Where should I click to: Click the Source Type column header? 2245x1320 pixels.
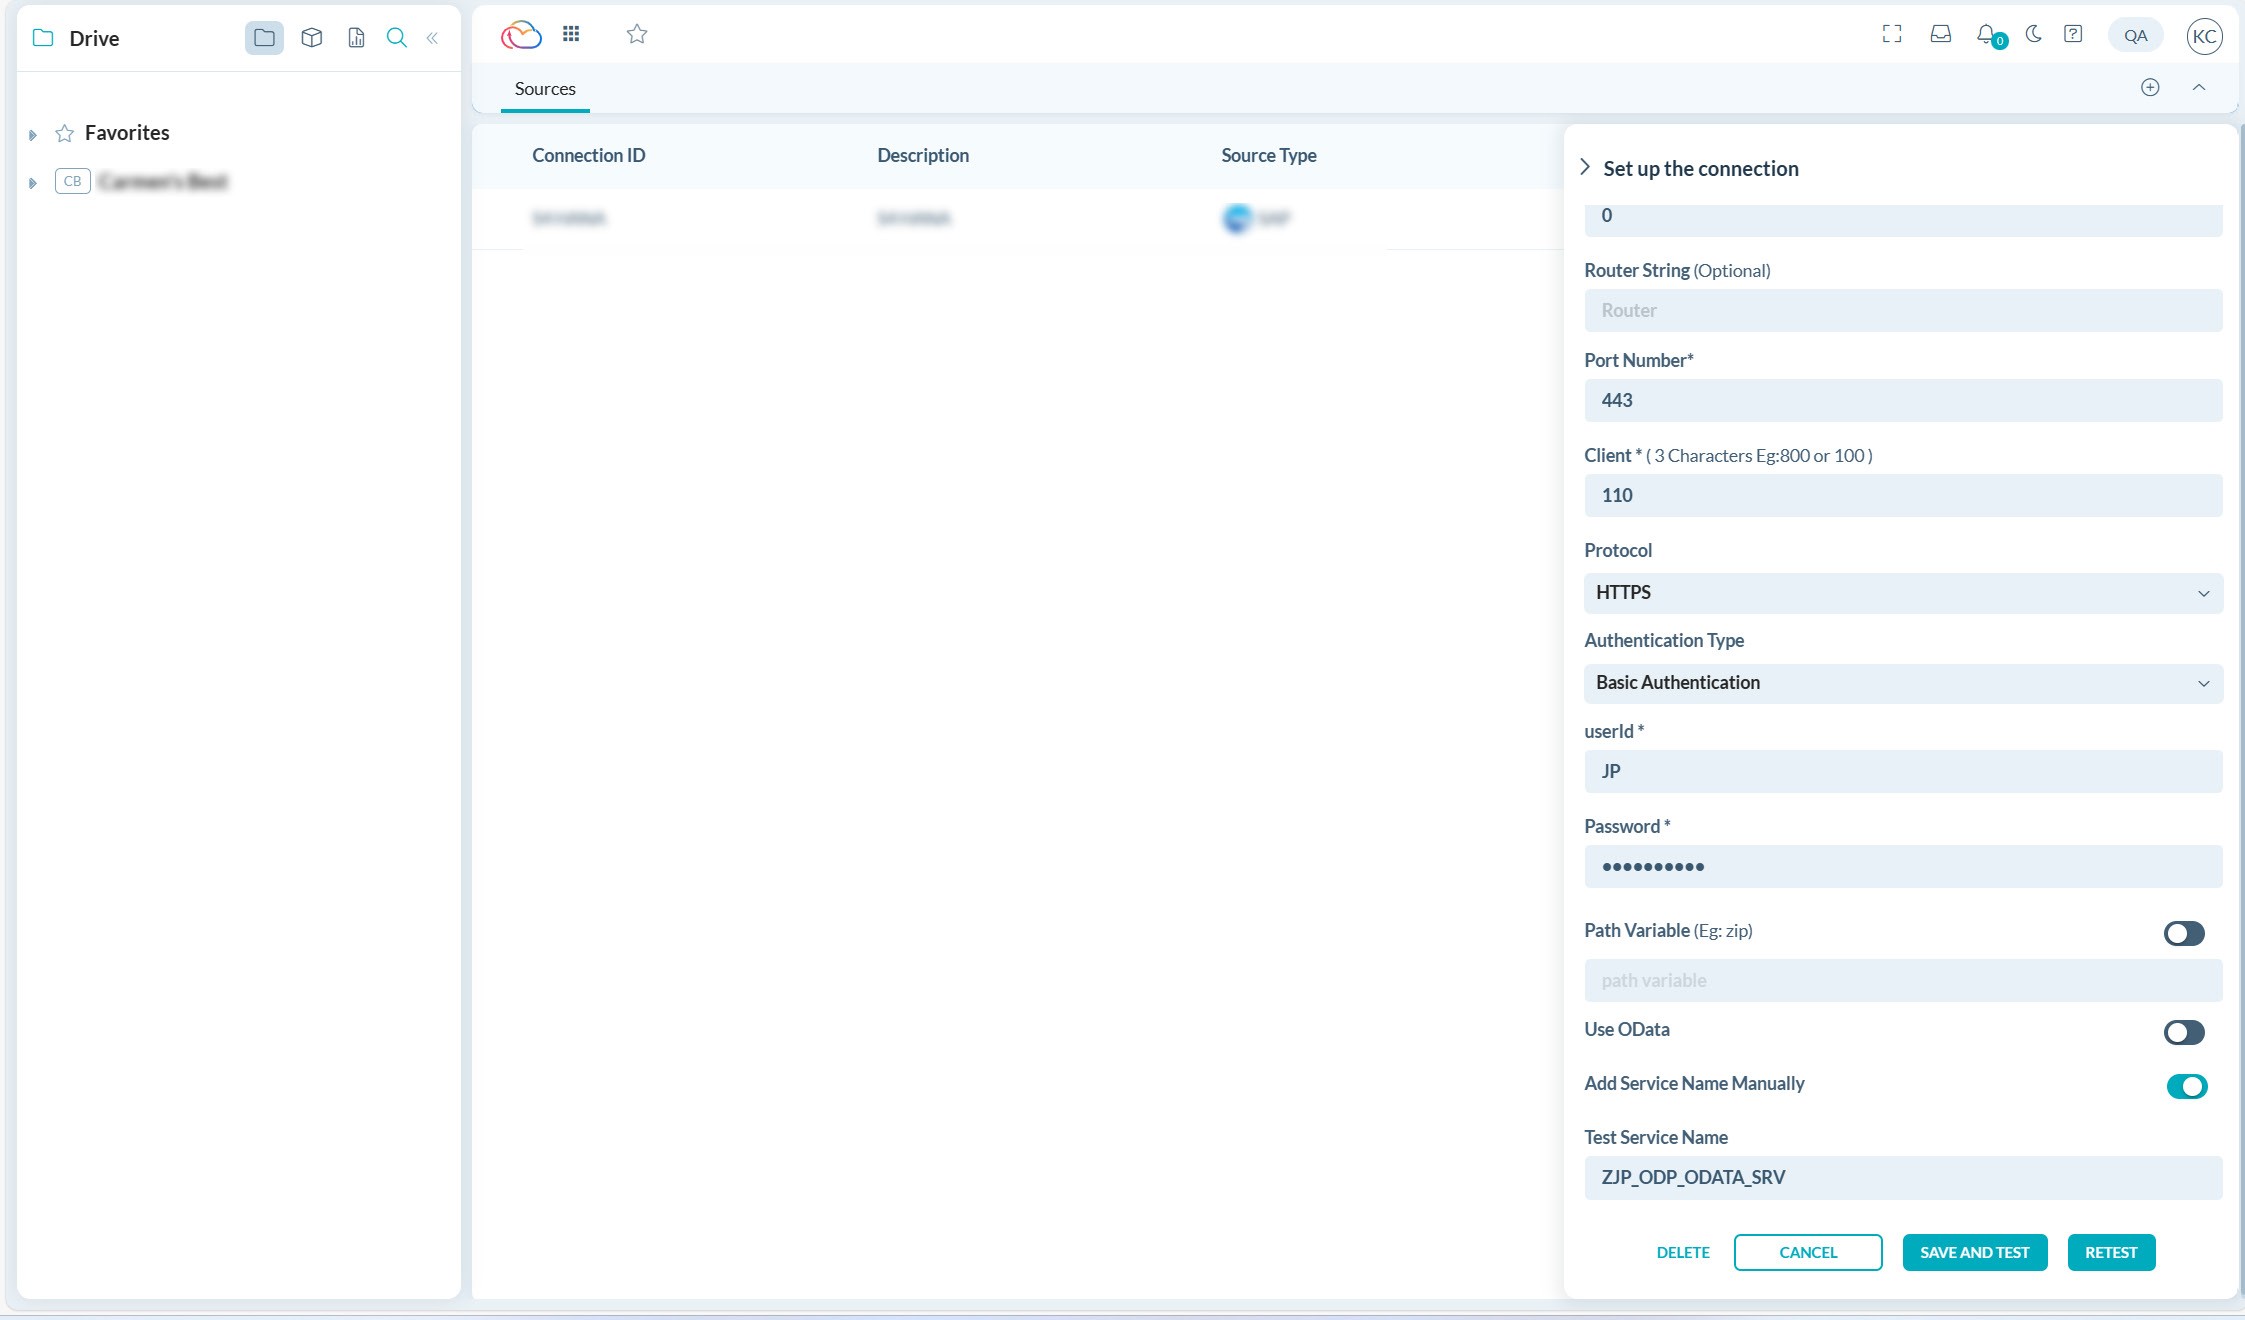1268,155
